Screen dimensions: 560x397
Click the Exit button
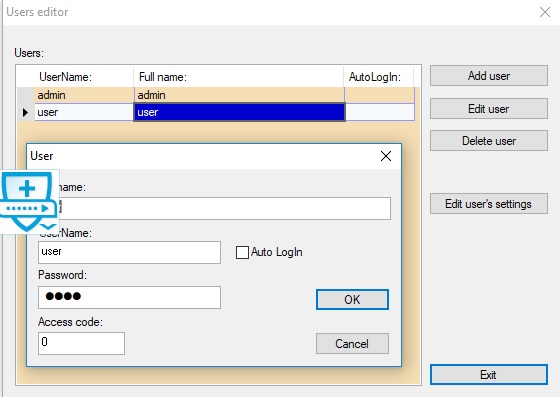pyautogui.click(x=489, y=375)
